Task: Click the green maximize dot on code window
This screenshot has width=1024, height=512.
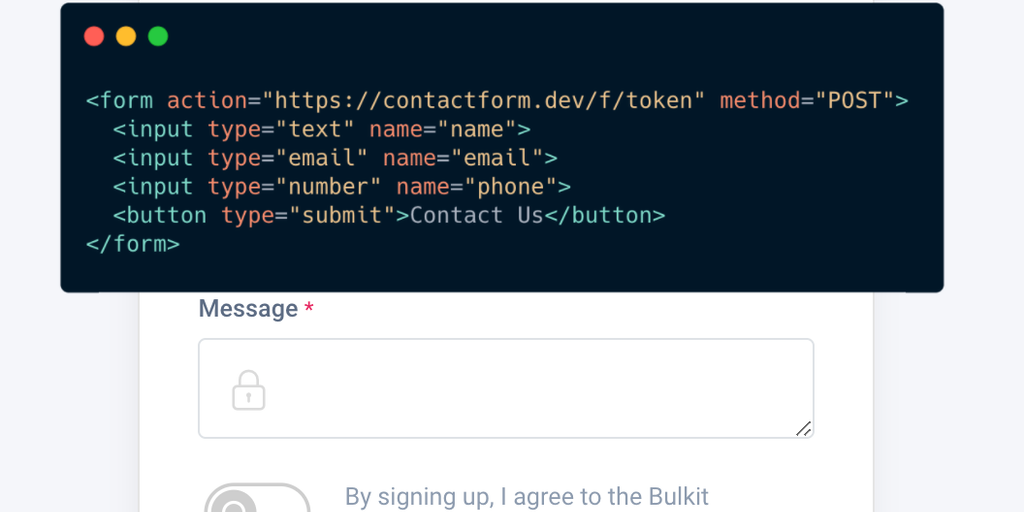Action: click(158, 37)
